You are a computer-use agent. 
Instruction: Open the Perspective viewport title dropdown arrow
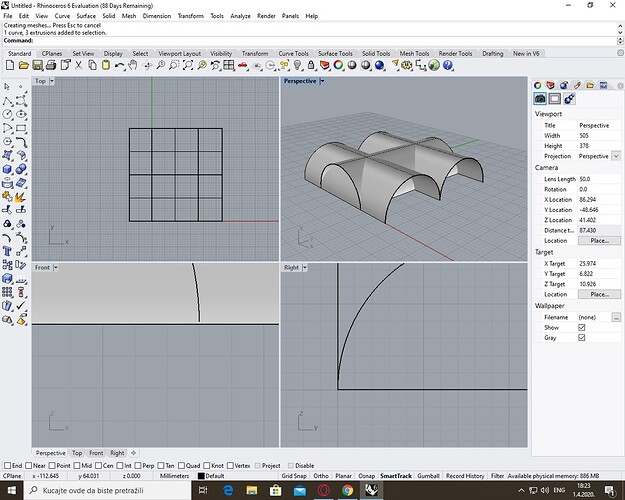(322, 81)
